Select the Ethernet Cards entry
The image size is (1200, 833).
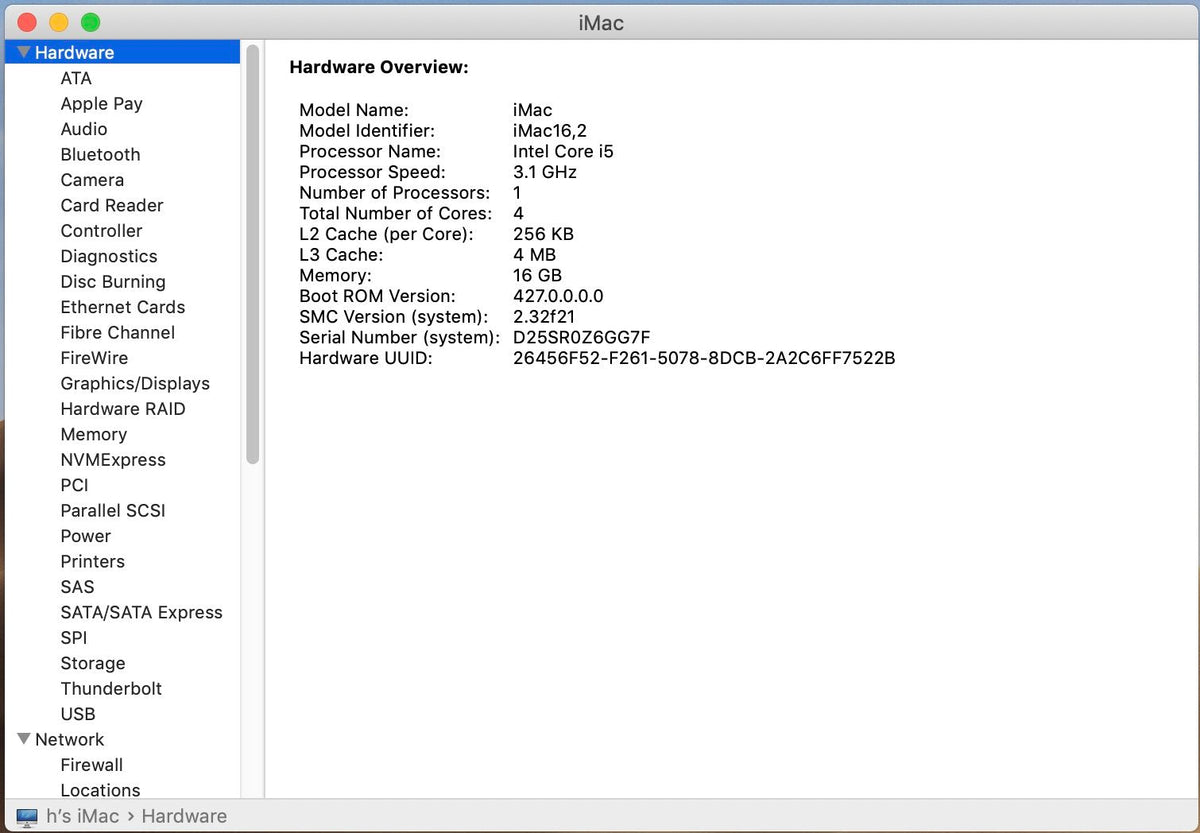coord(122,307)
